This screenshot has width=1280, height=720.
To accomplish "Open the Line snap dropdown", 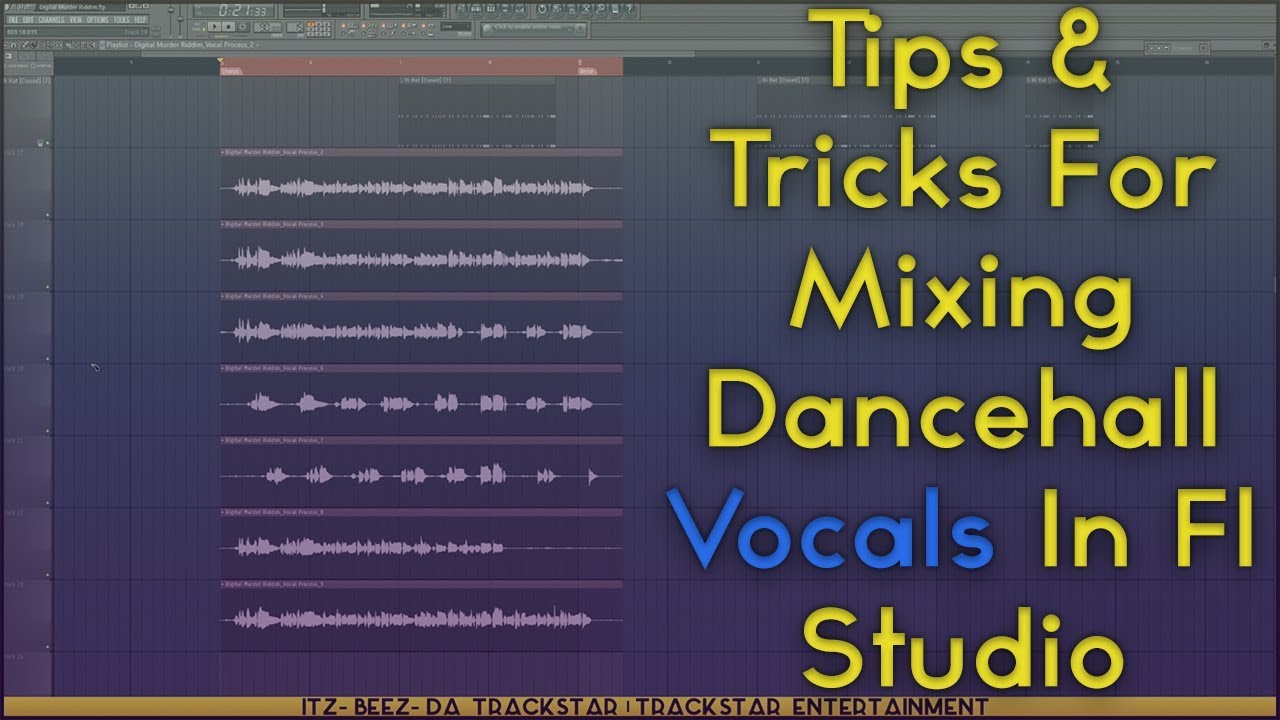I will [455, 26].
